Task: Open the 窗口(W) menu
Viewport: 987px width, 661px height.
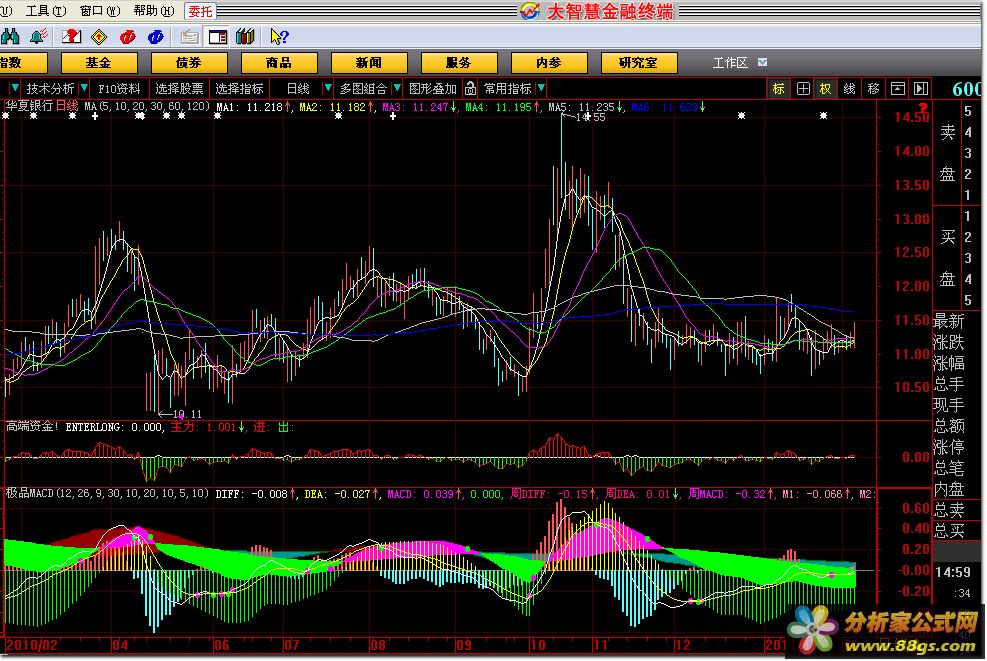Action: point(99,11)
